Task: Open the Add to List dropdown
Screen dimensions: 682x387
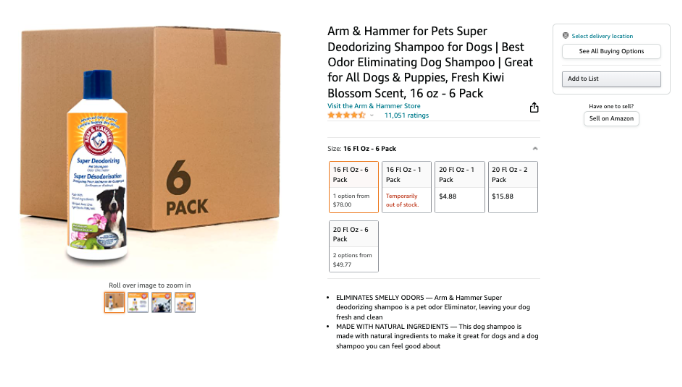Action: [611, 79]
